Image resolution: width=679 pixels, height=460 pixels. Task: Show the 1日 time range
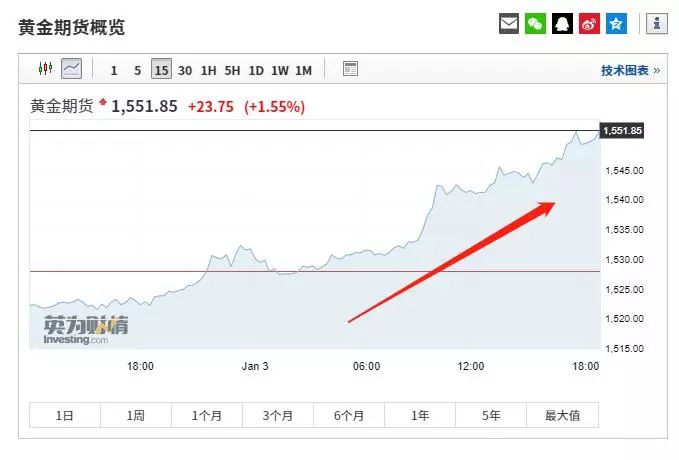(64, 416)
